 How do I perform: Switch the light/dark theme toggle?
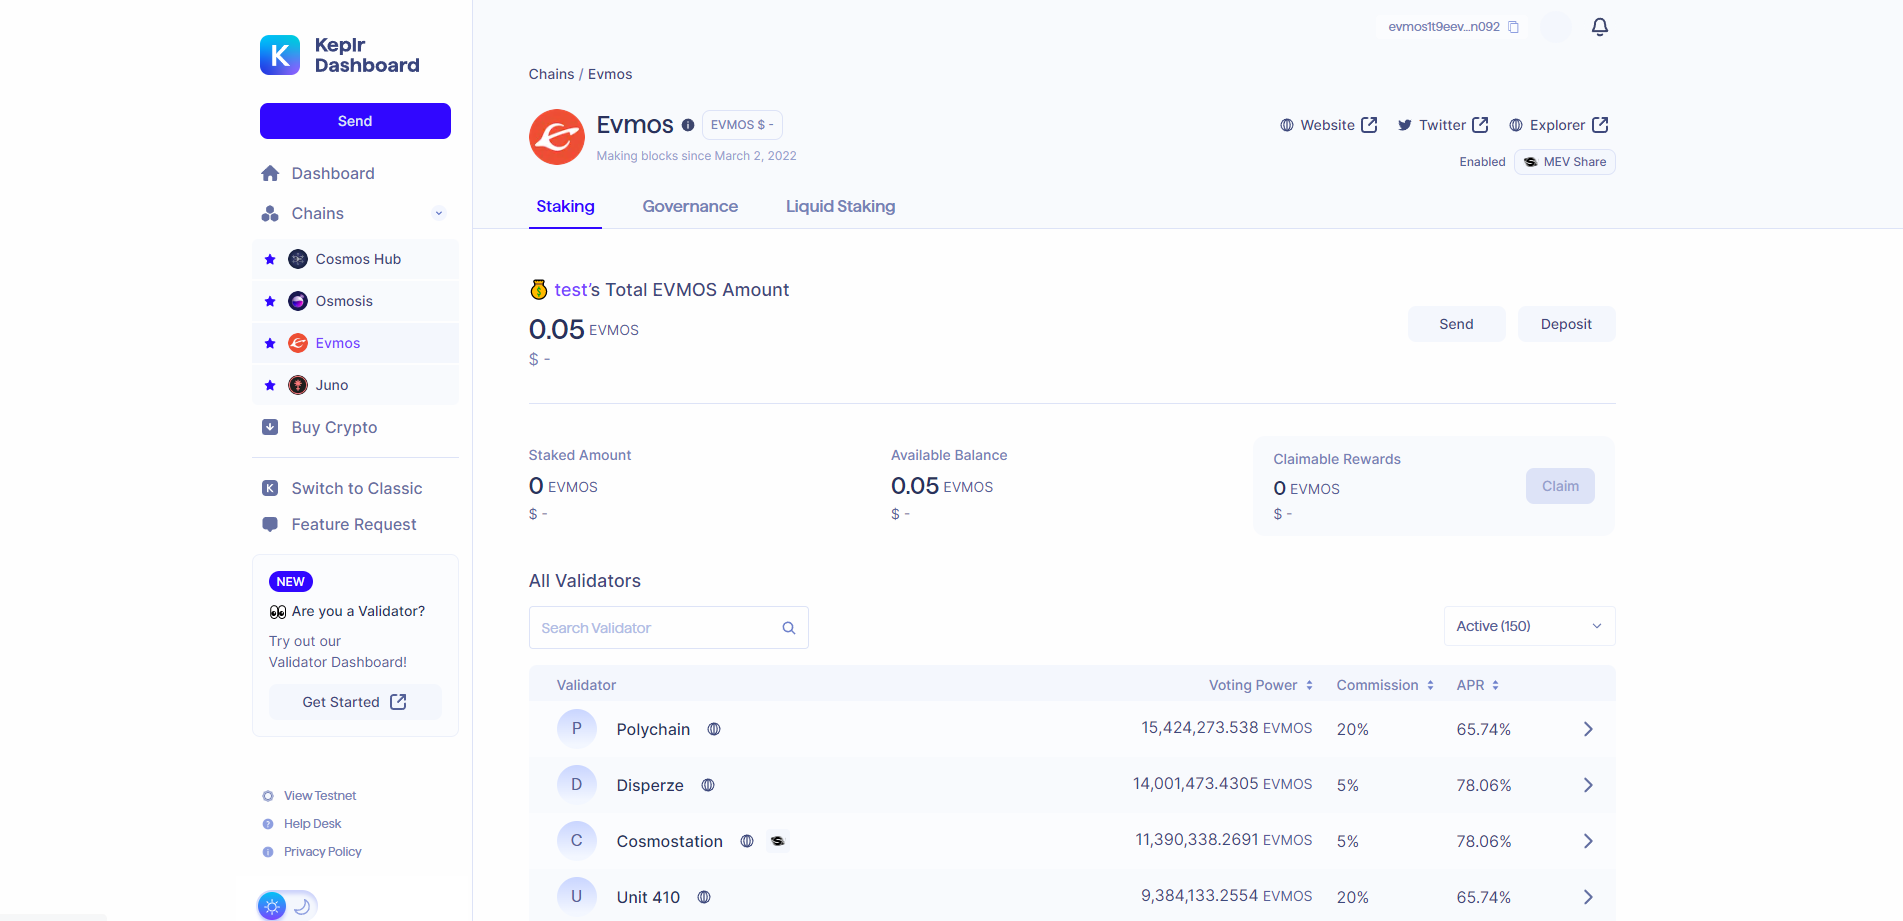(287, 906)
